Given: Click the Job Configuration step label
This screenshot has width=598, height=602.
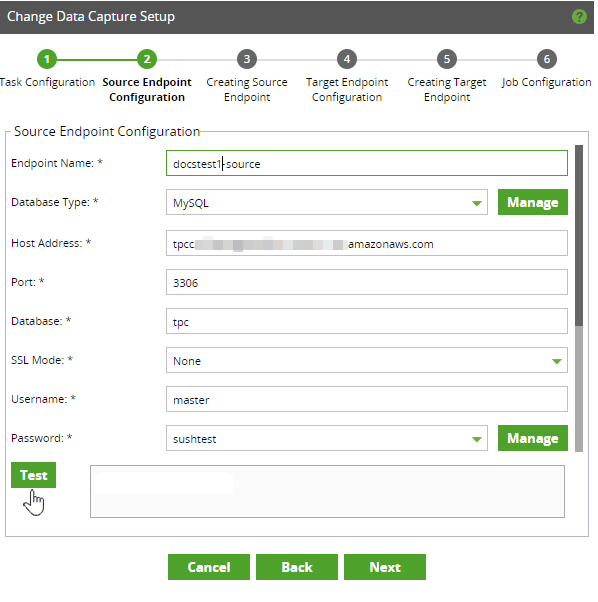Looking at the screenshot, I should [547, 82].
